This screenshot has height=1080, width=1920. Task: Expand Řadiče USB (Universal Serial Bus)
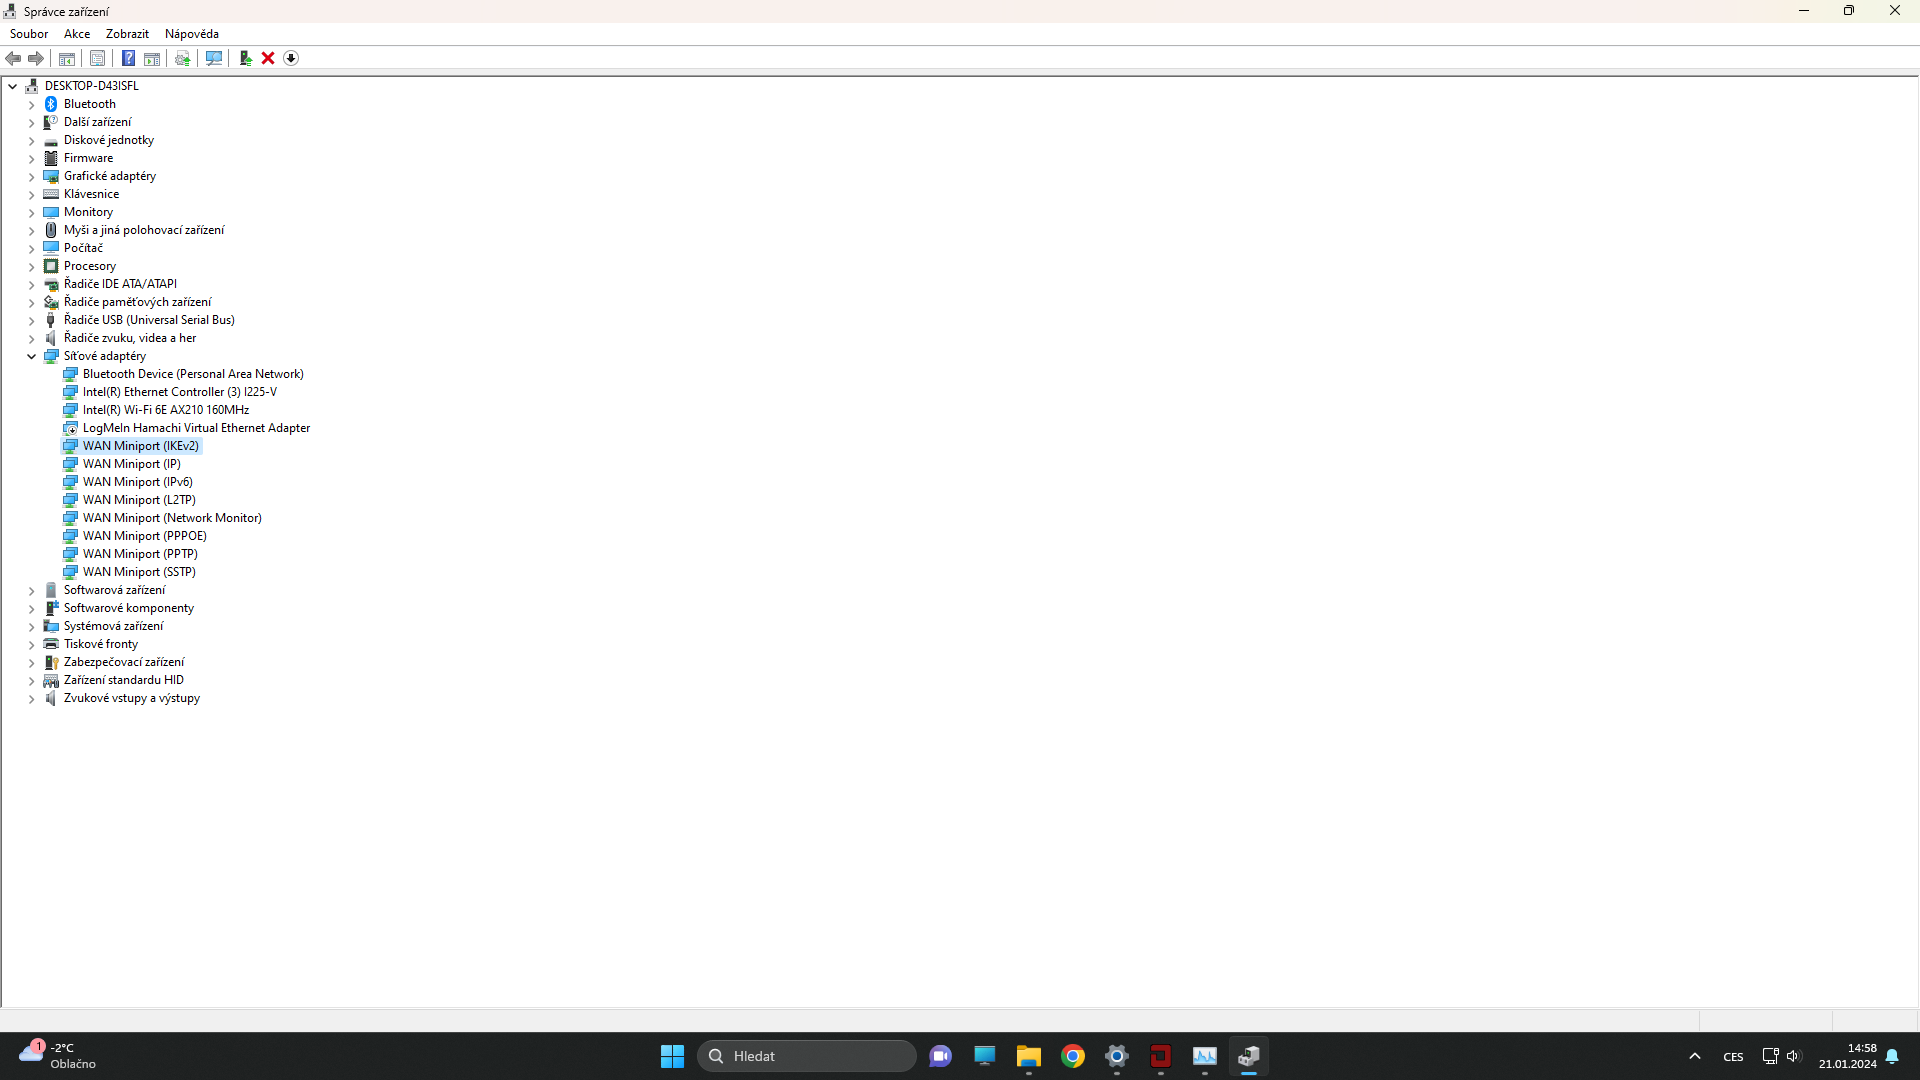[31, 320]
